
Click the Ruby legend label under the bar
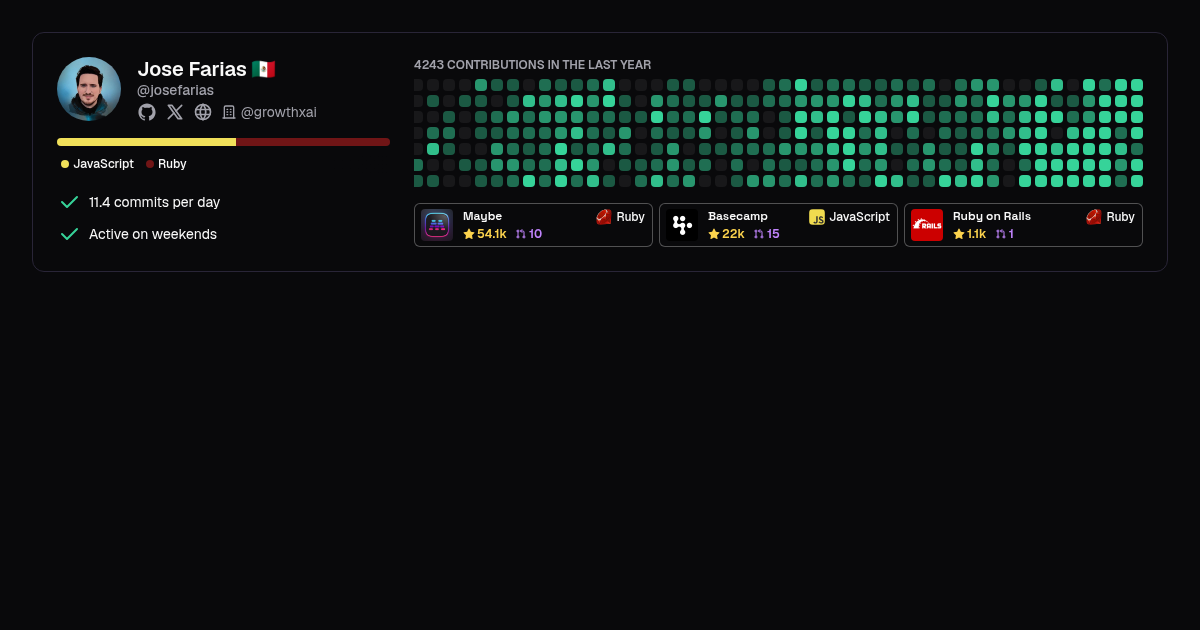(x=172, y=164)
